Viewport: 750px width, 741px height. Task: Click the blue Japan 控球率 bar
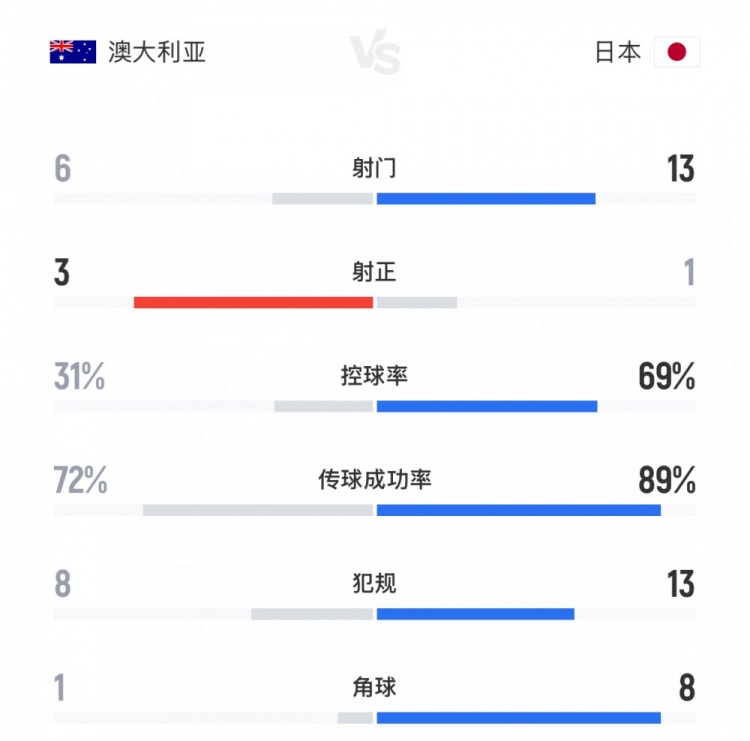click(487, 406)
